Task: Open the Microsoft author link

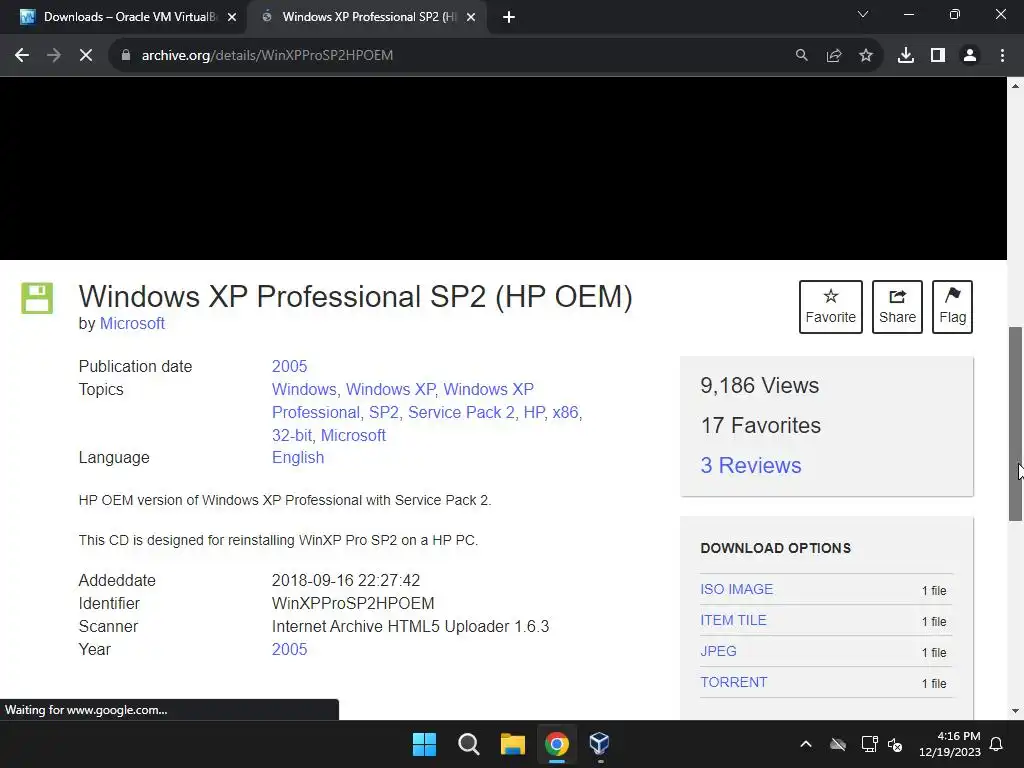Action: pyautogui.click(x=132, y=323)
